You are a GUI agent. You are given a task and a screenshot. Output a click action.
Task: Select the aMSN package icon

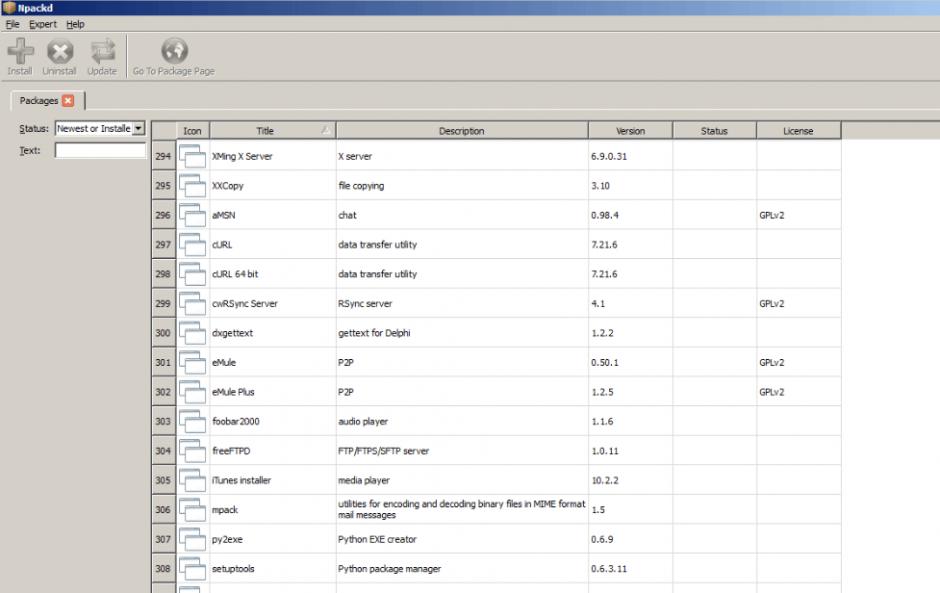(x=192, y=215)
